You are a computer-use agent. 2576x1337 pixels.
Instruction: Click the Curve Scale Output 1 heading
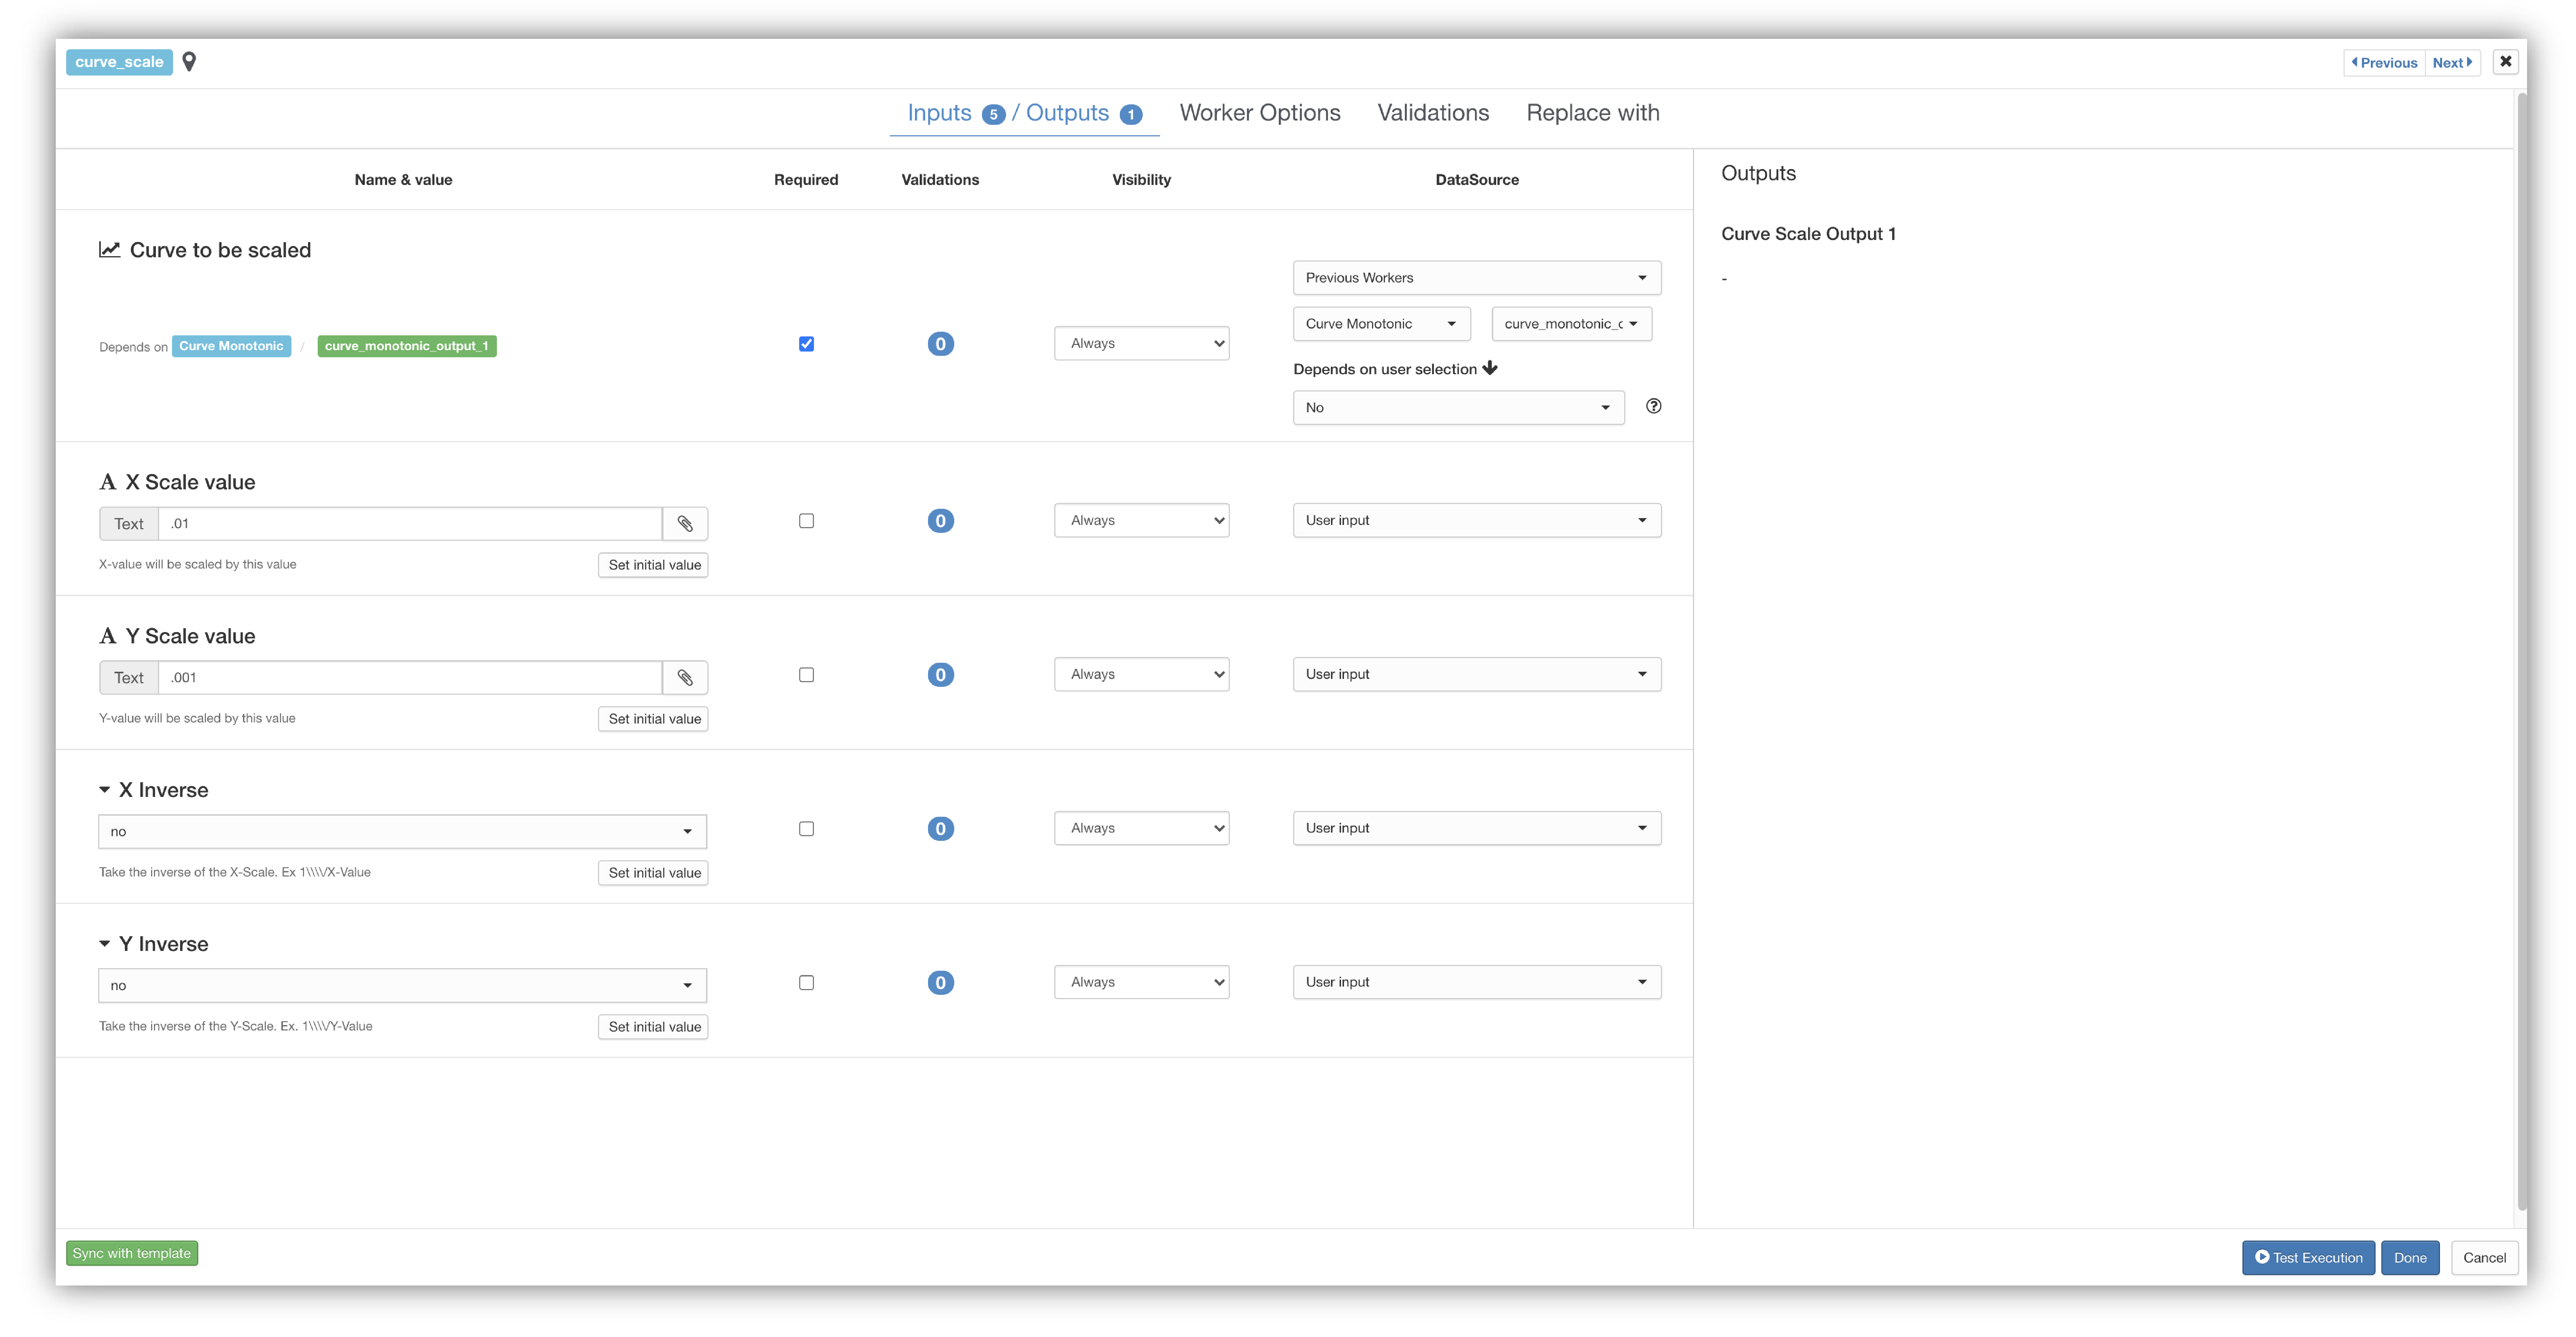(x=1808, y=234)
